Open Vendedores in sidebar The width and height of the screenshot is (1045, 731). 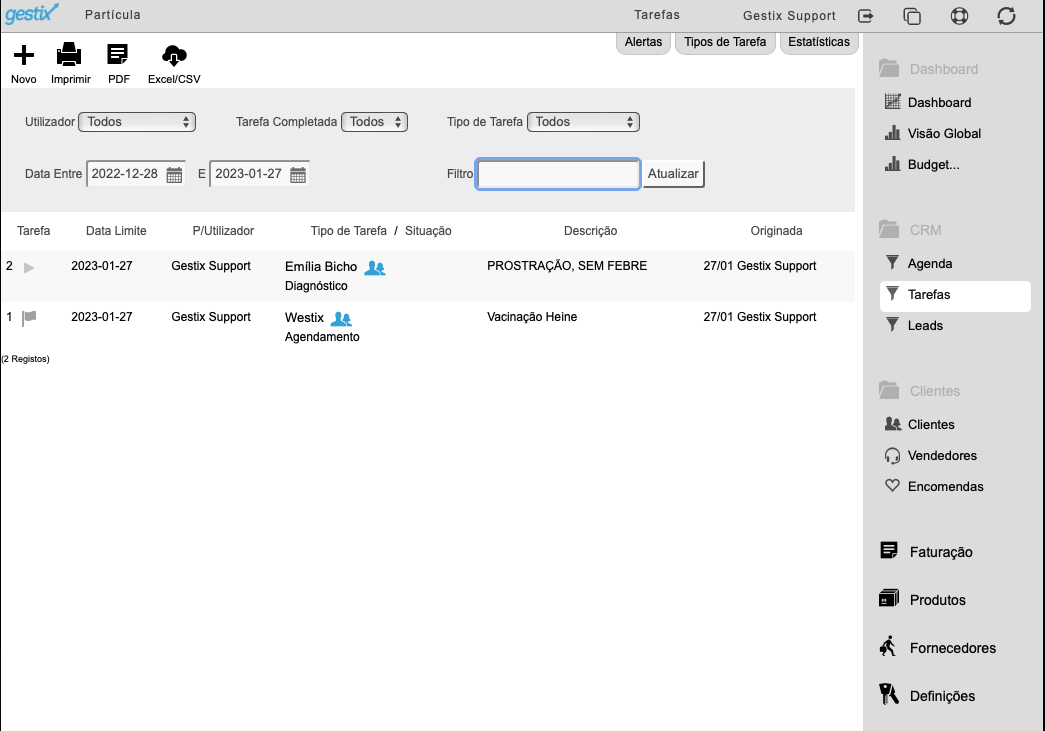[942, 455]
